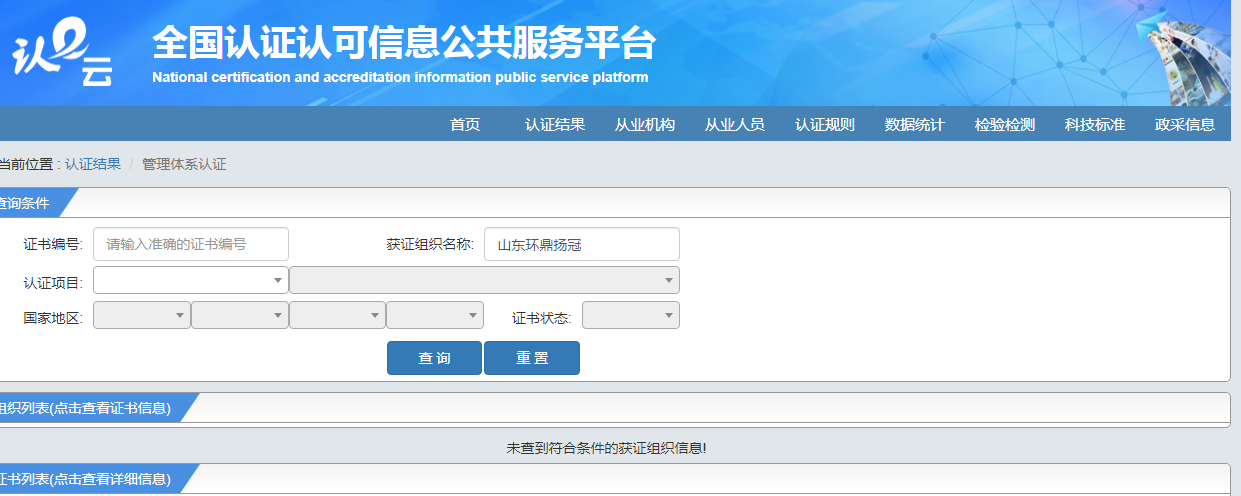Viewport: 1241px width, 496px height.
Task: Open the 首页 menu item
Action: [x=465, y=124]
